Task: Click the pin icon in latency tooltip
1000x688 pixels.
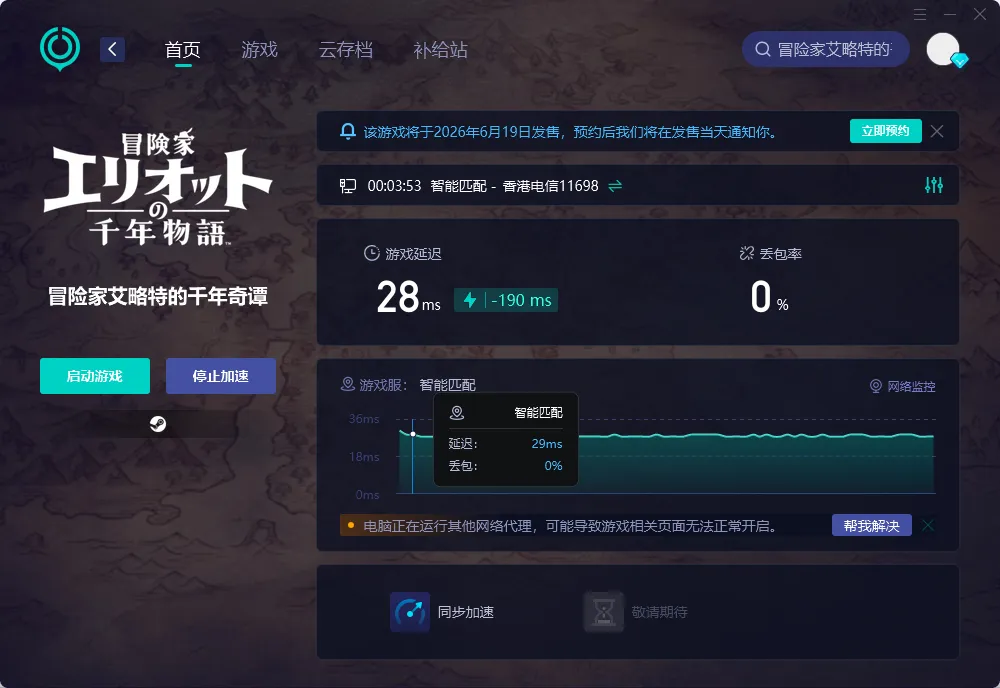Action: [x=457, y=413]
